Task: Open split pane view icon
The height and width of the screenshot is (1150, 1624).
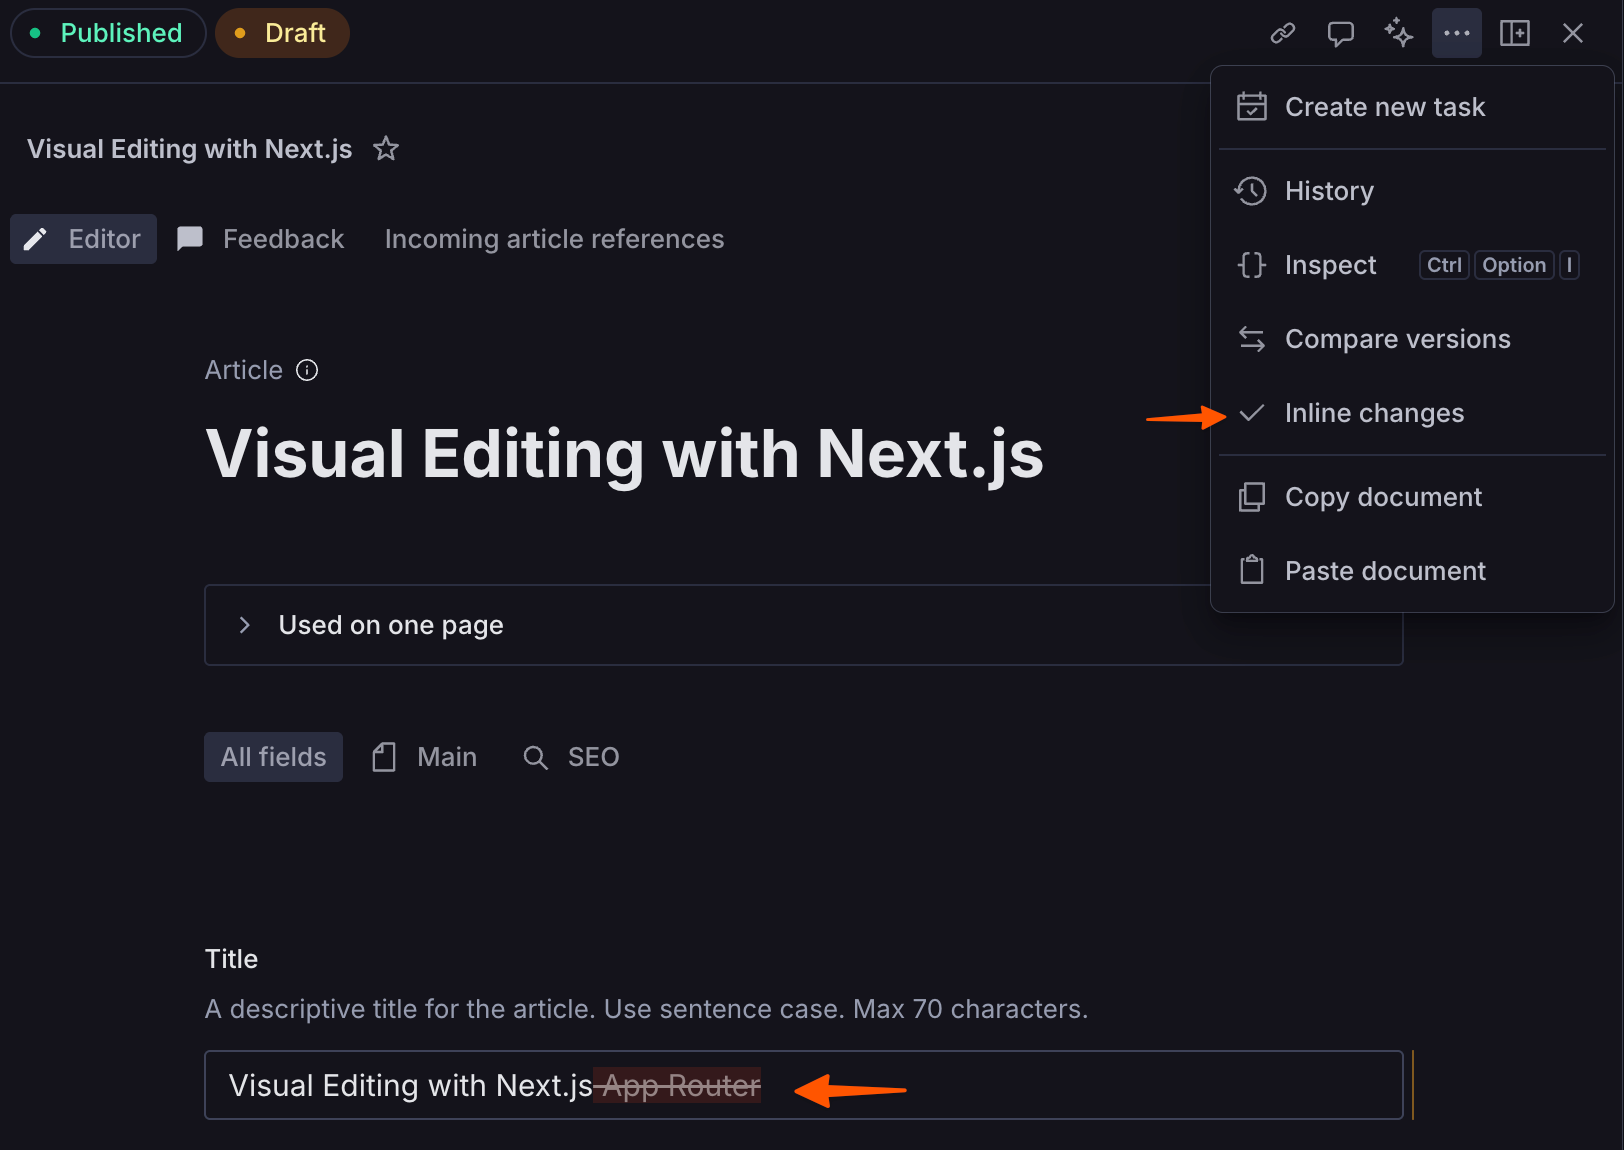Action: tap(1515, 33)
